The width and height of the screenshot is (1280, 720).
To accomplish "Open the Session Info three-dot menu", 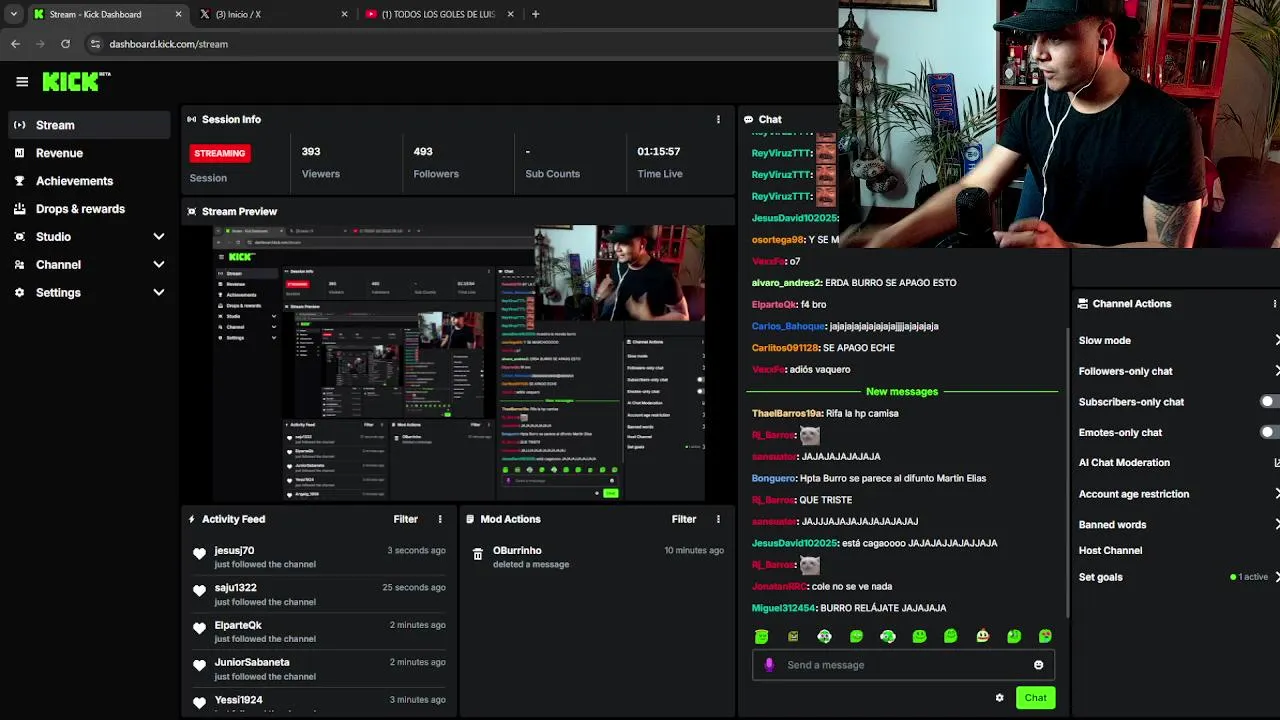I will (x=718, y=119).
